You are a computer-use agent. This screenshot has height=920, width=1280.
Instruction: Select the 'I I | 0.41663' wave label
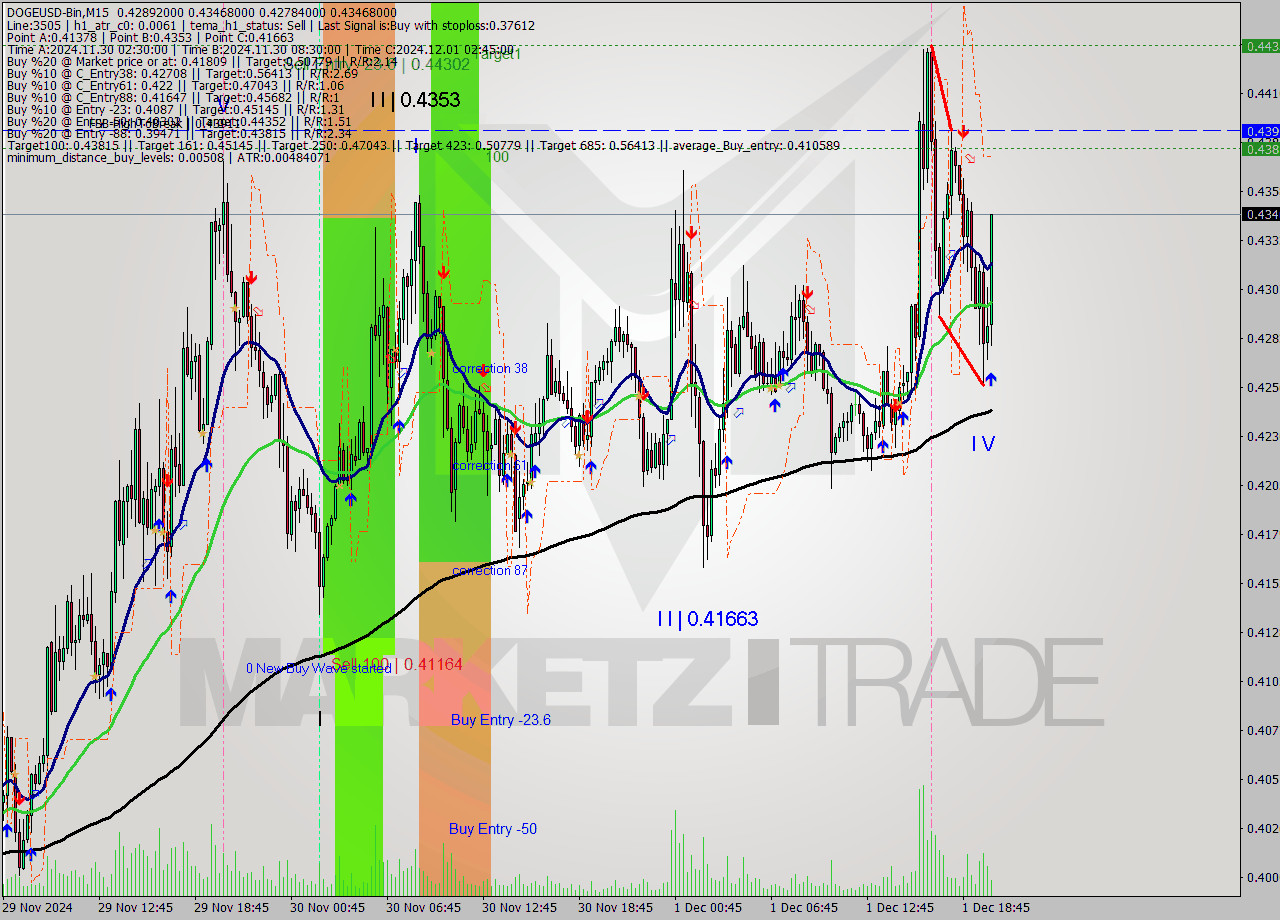point(707,619)
